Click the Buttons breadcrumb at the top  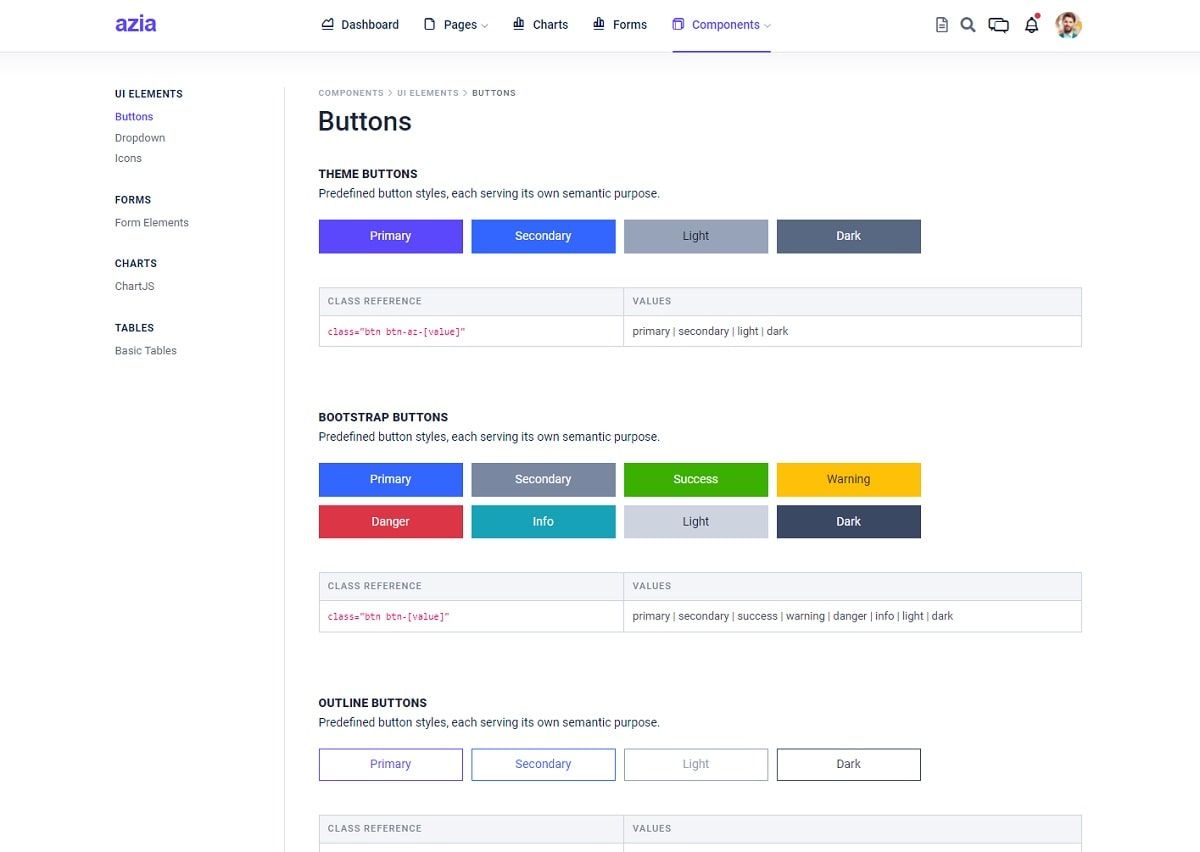click(x=494, y=92)
